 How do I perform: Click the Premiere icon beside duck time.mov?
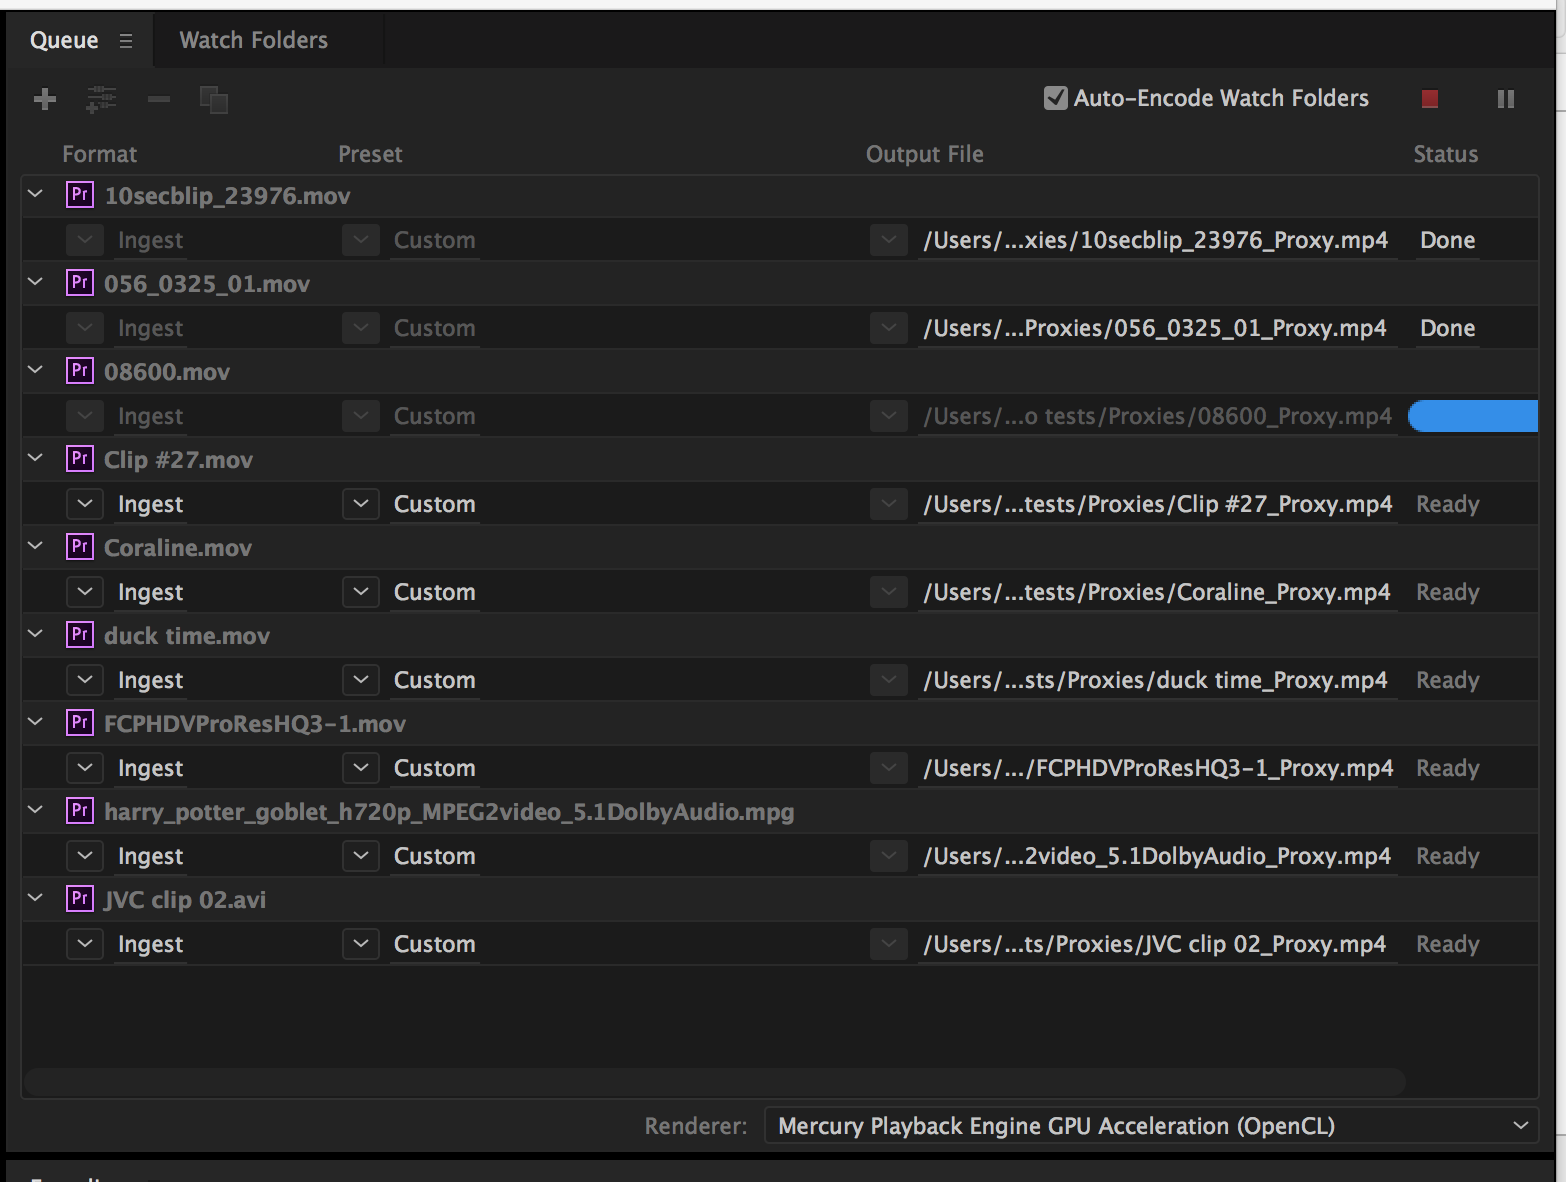click(x=80, y=635)
